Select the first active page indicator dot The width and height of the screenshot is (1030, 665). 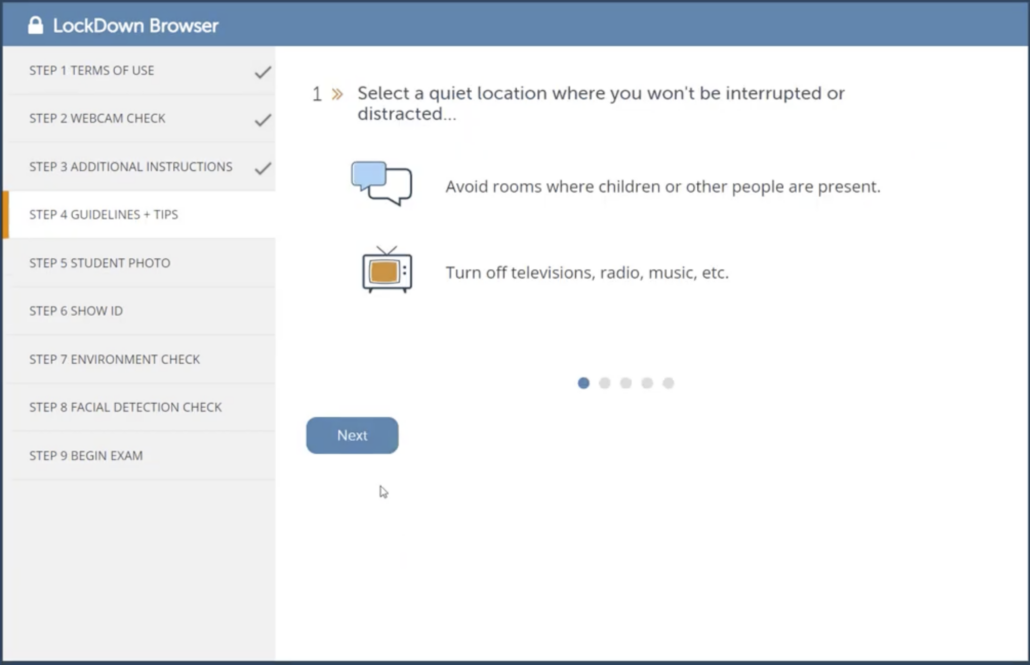click(583, 382)
